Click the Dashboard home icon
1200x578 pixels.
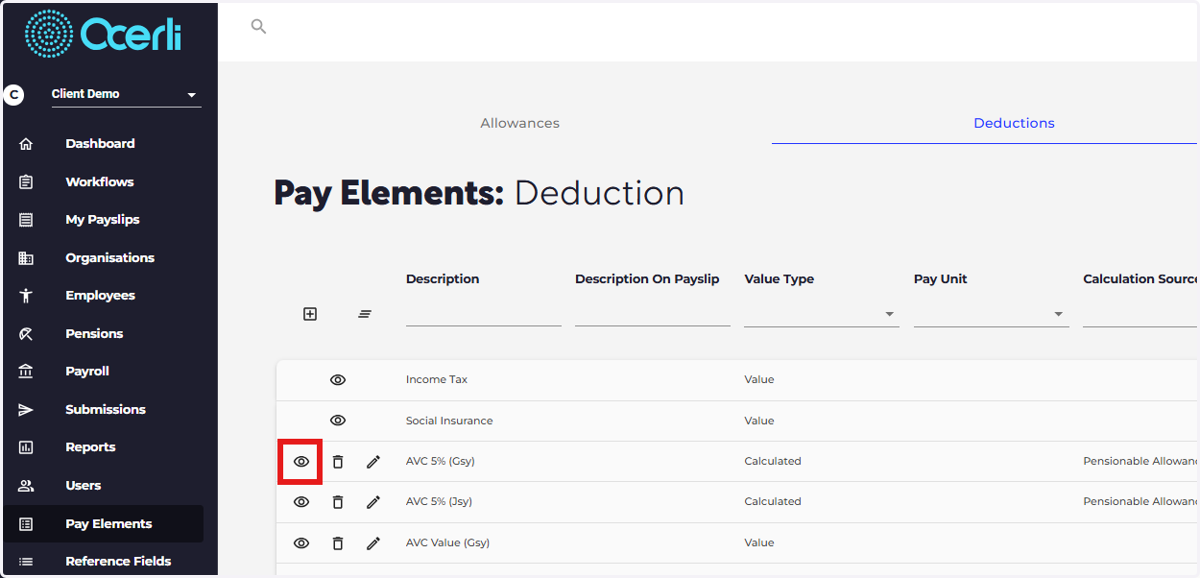click(26, 144)
